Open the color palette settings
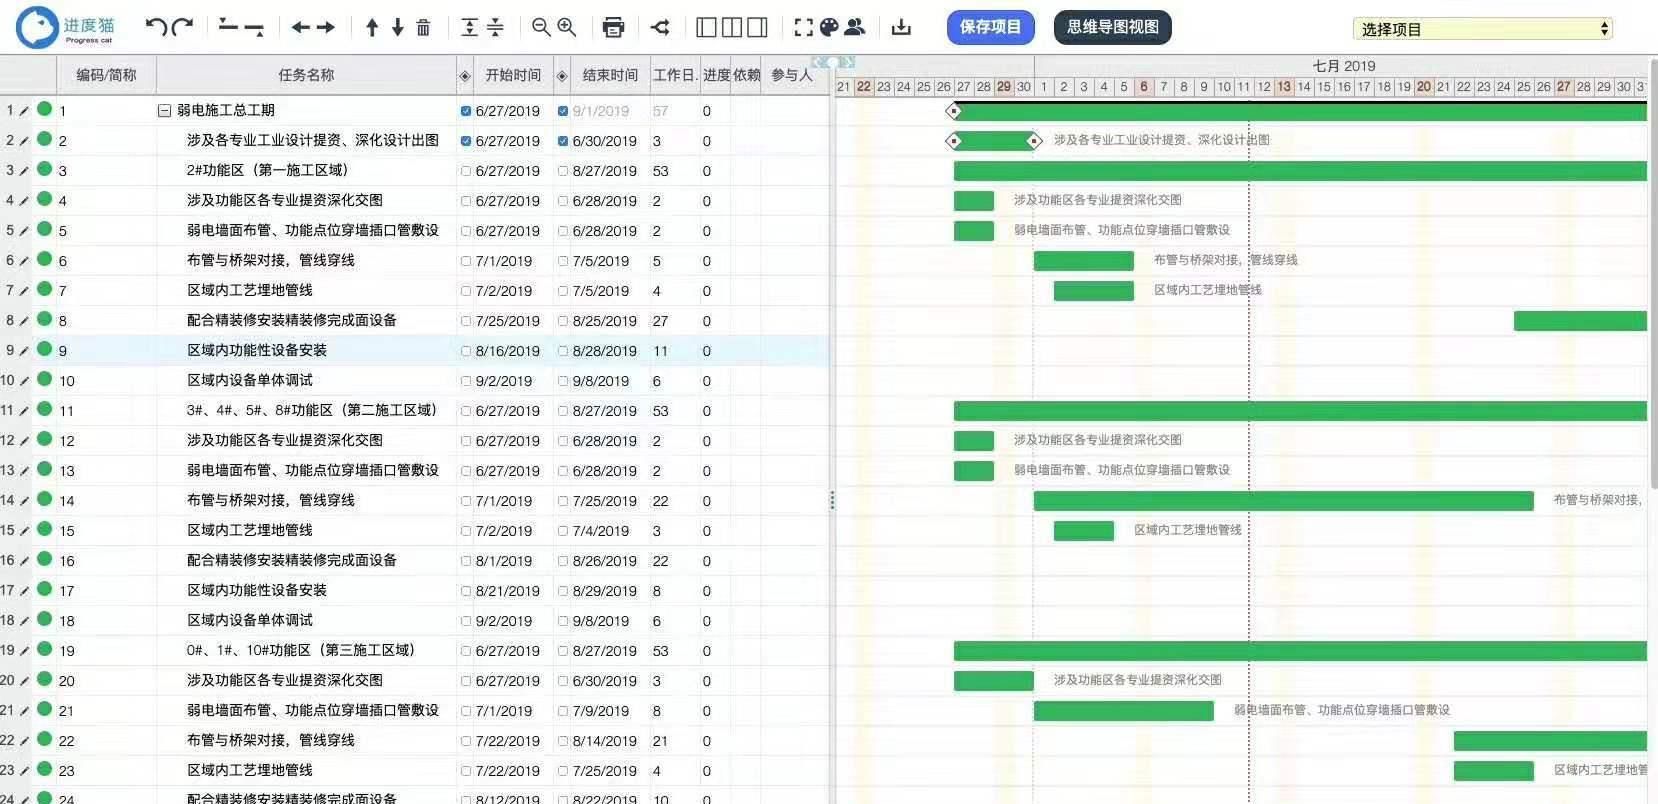Image resolution: width=1658 pixels, height=804 pixels. [829, 27]
